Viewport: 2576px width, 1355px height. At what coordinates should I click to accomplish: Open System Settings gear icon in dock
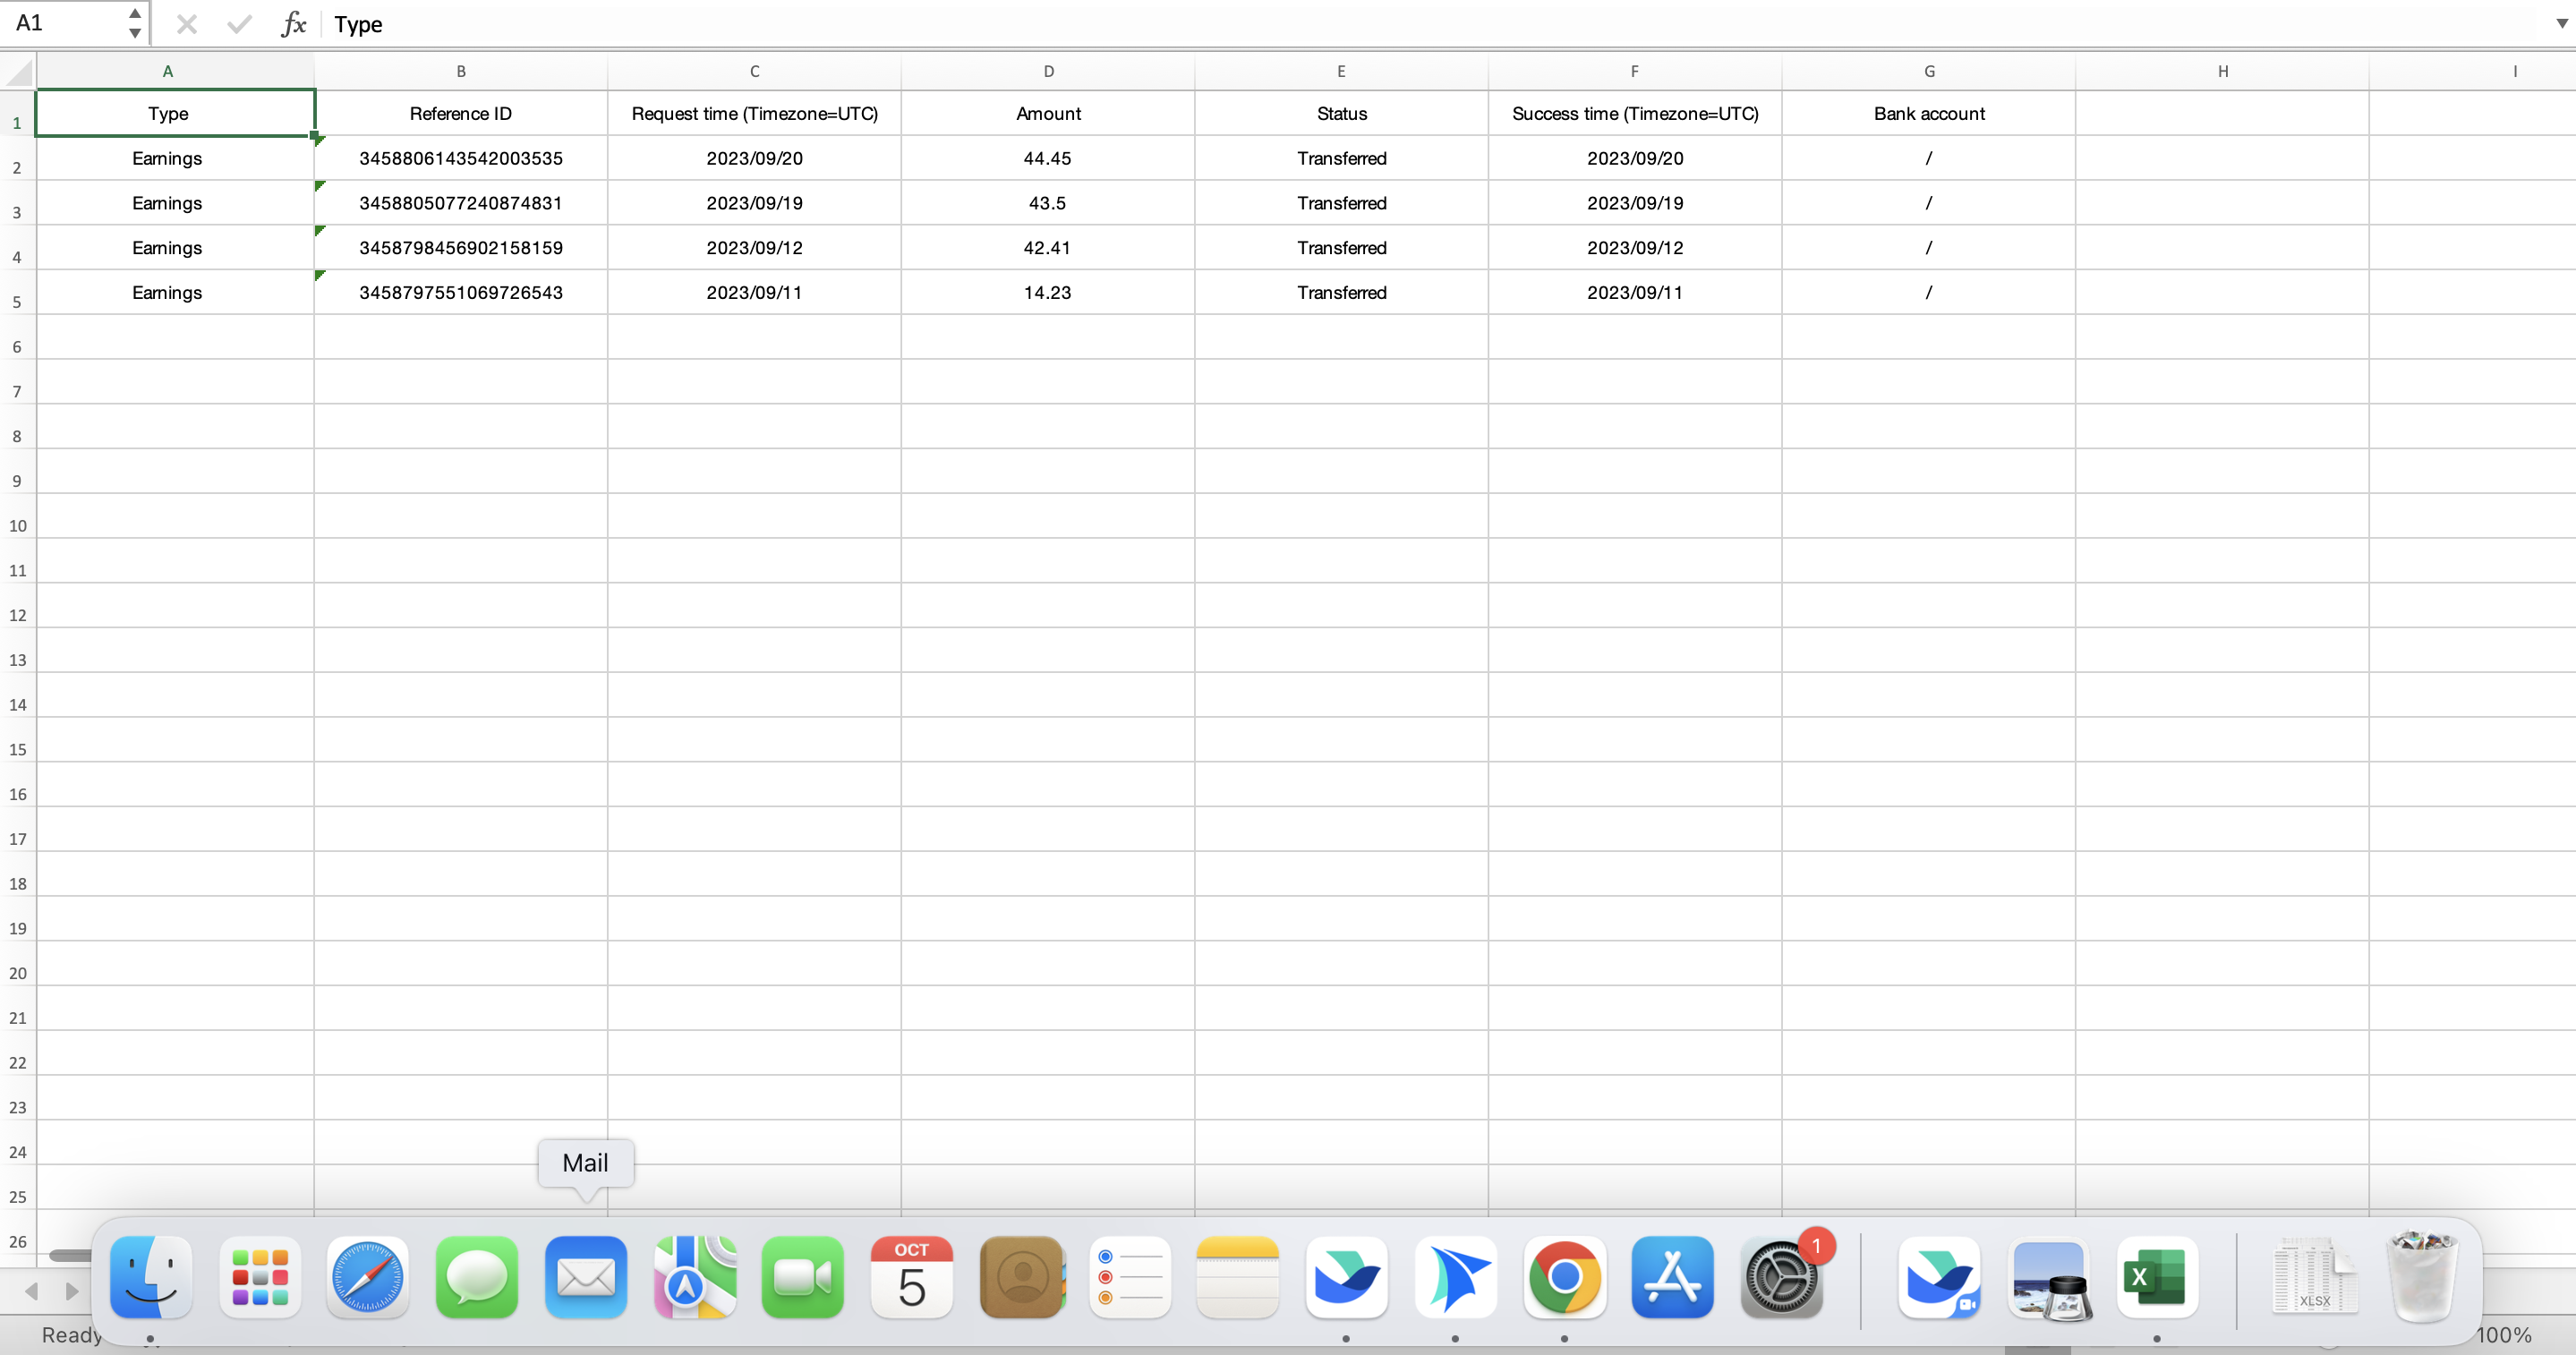[x=1781, y=1277]
